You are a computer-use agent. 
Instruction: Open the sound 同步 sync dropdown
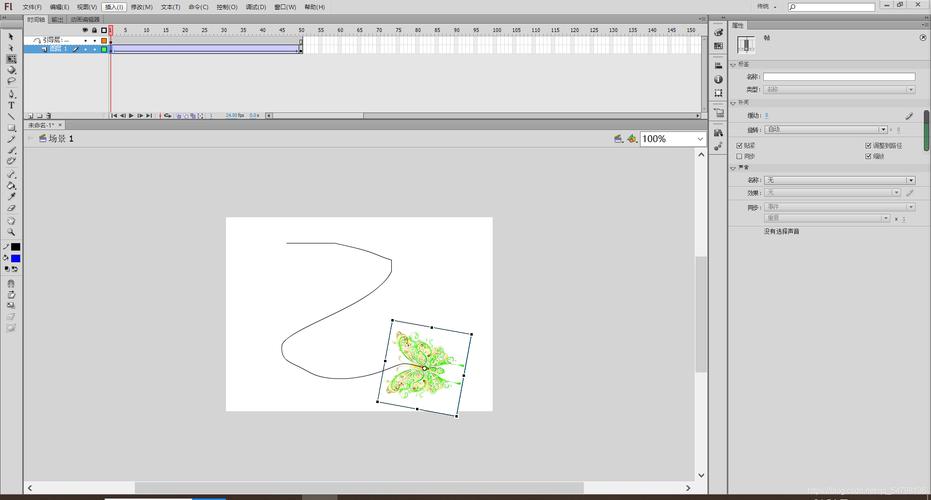point(839,207)
